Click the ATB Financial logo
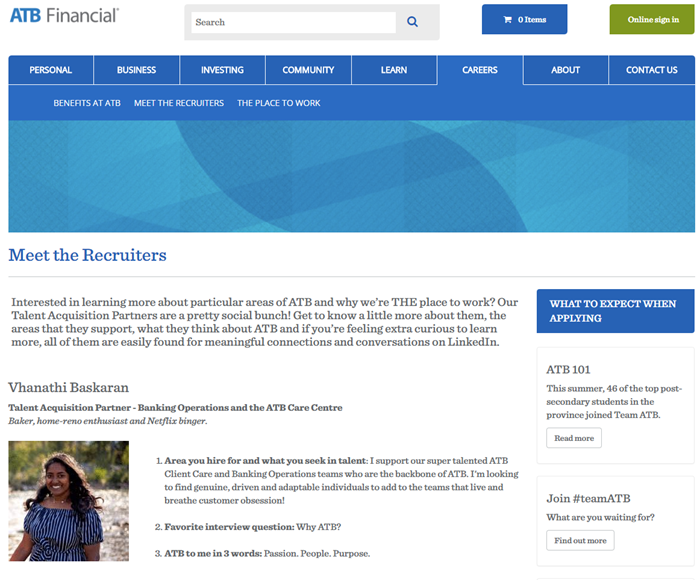 [x=65, y=15]
